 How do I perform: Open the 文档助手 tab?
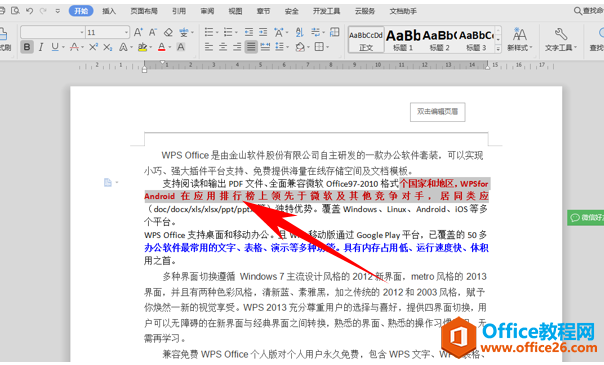click(x=403, y=11)
